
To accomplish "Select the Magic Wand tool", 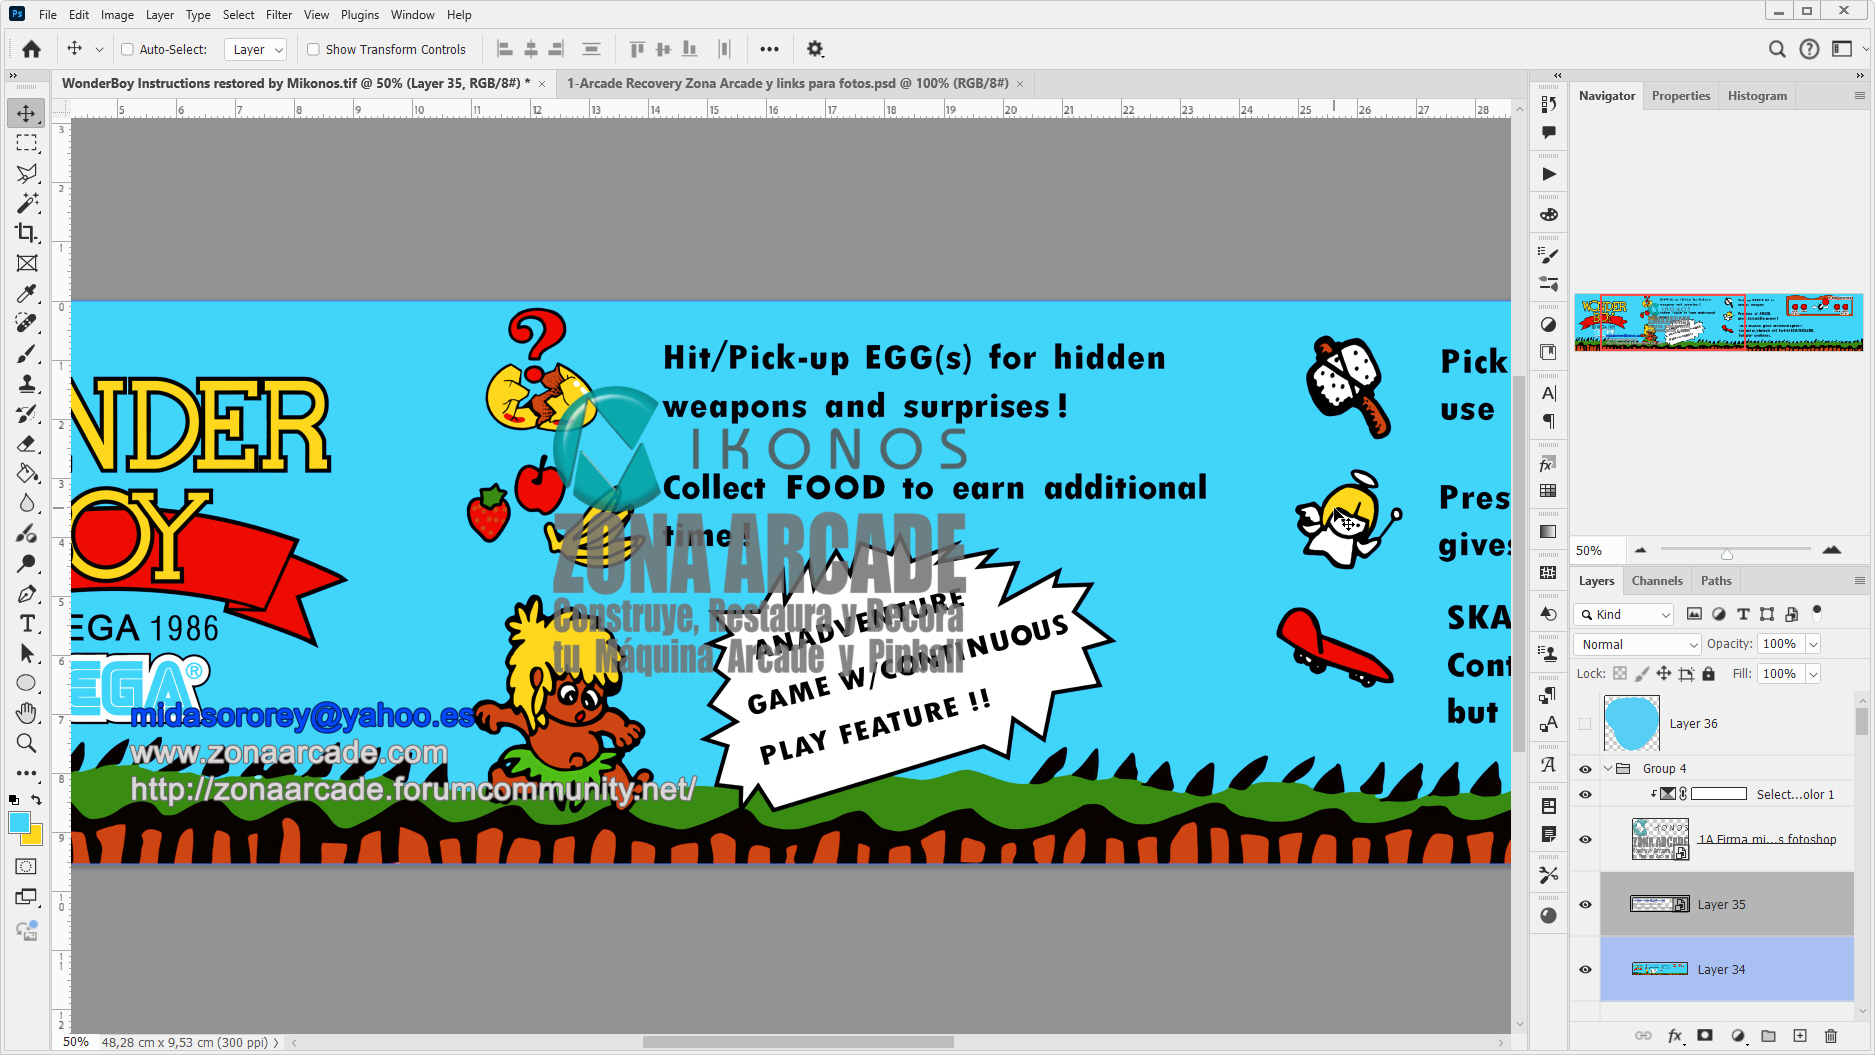I will coord(27,203).
